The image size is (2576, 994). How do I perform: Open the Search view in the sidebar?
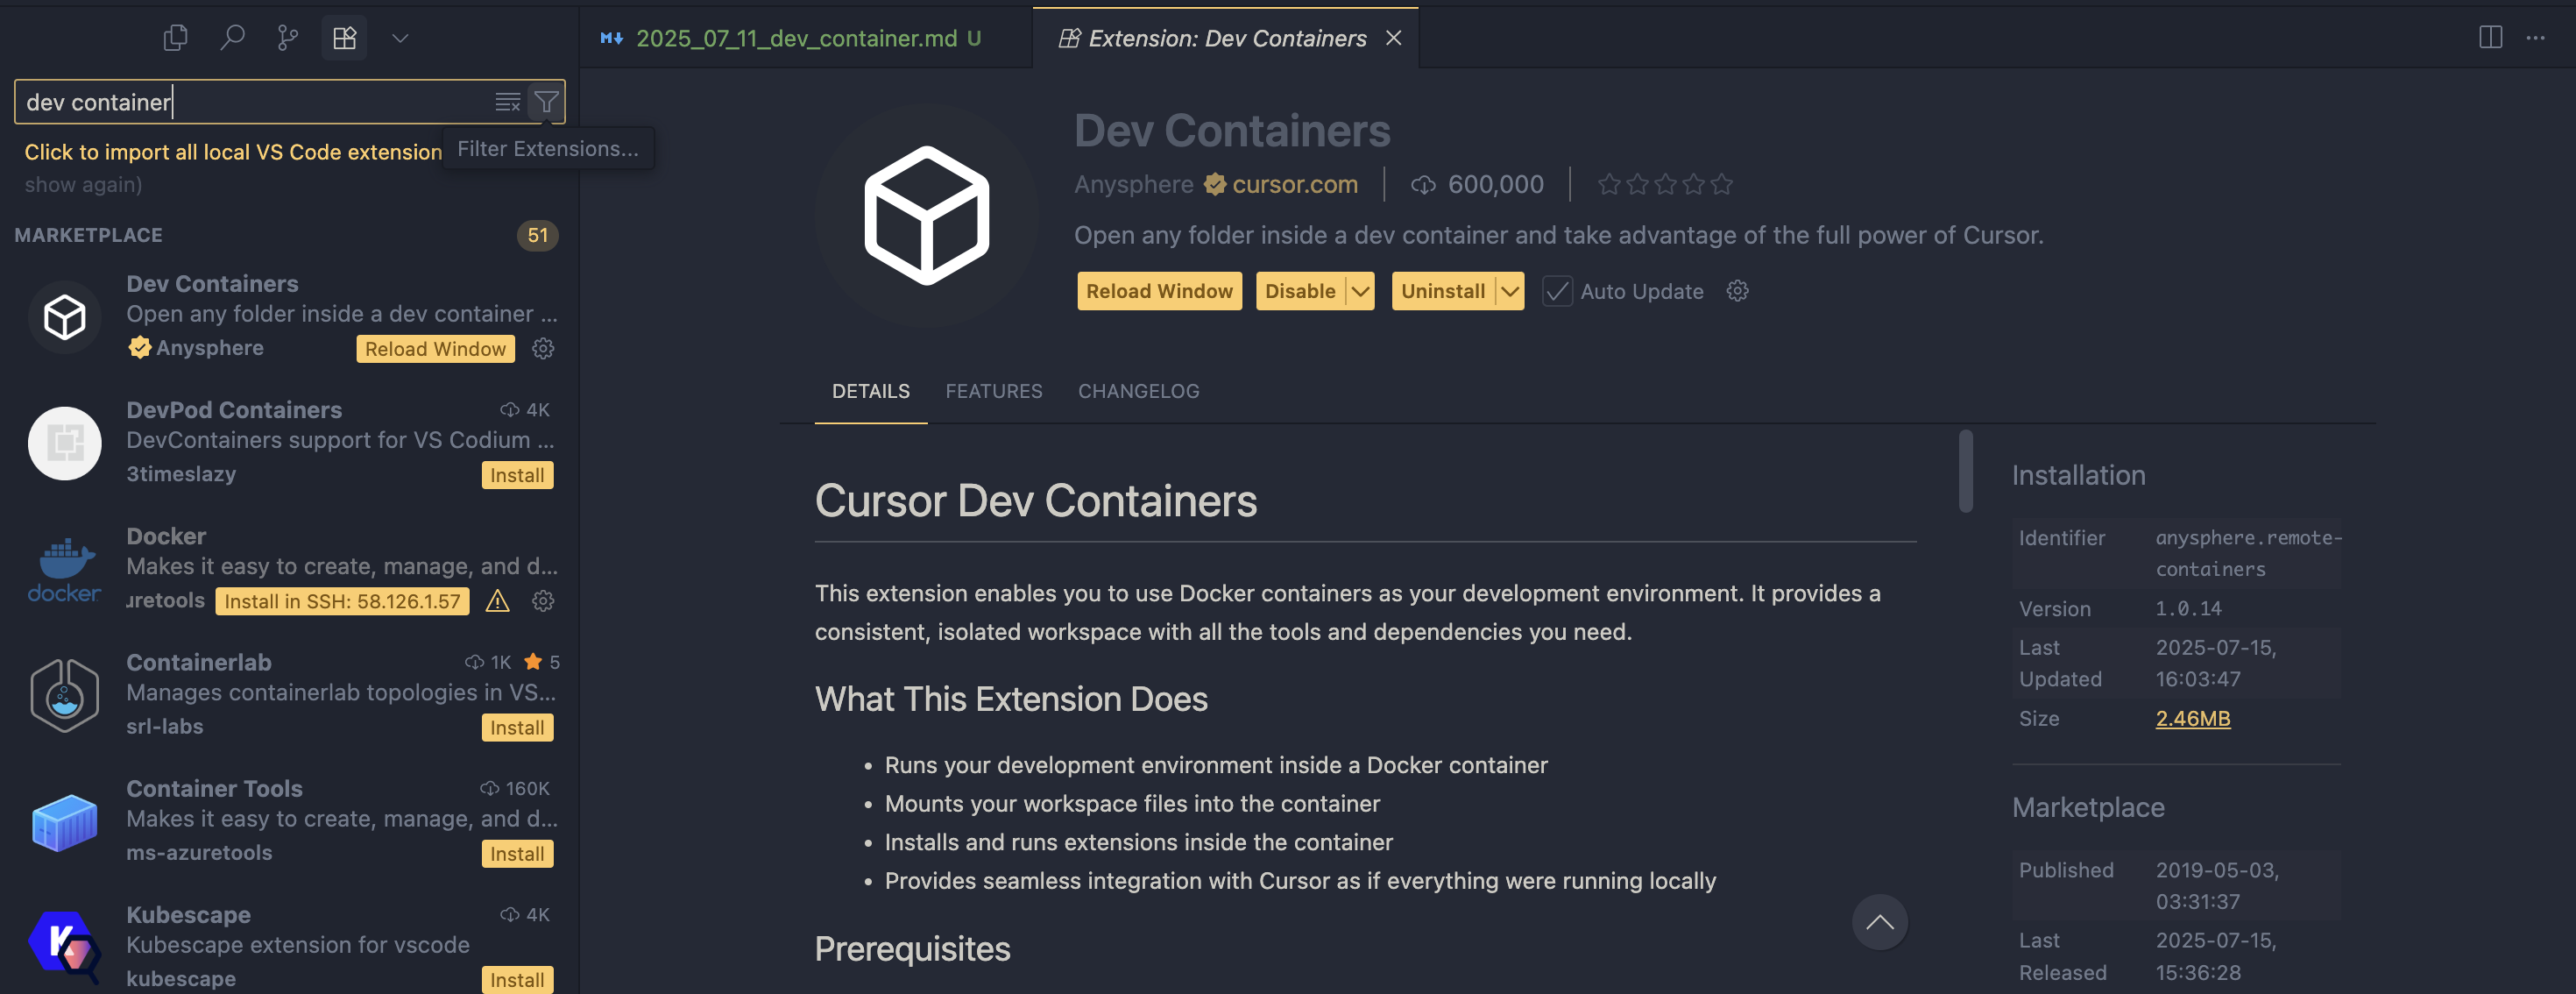232,37
